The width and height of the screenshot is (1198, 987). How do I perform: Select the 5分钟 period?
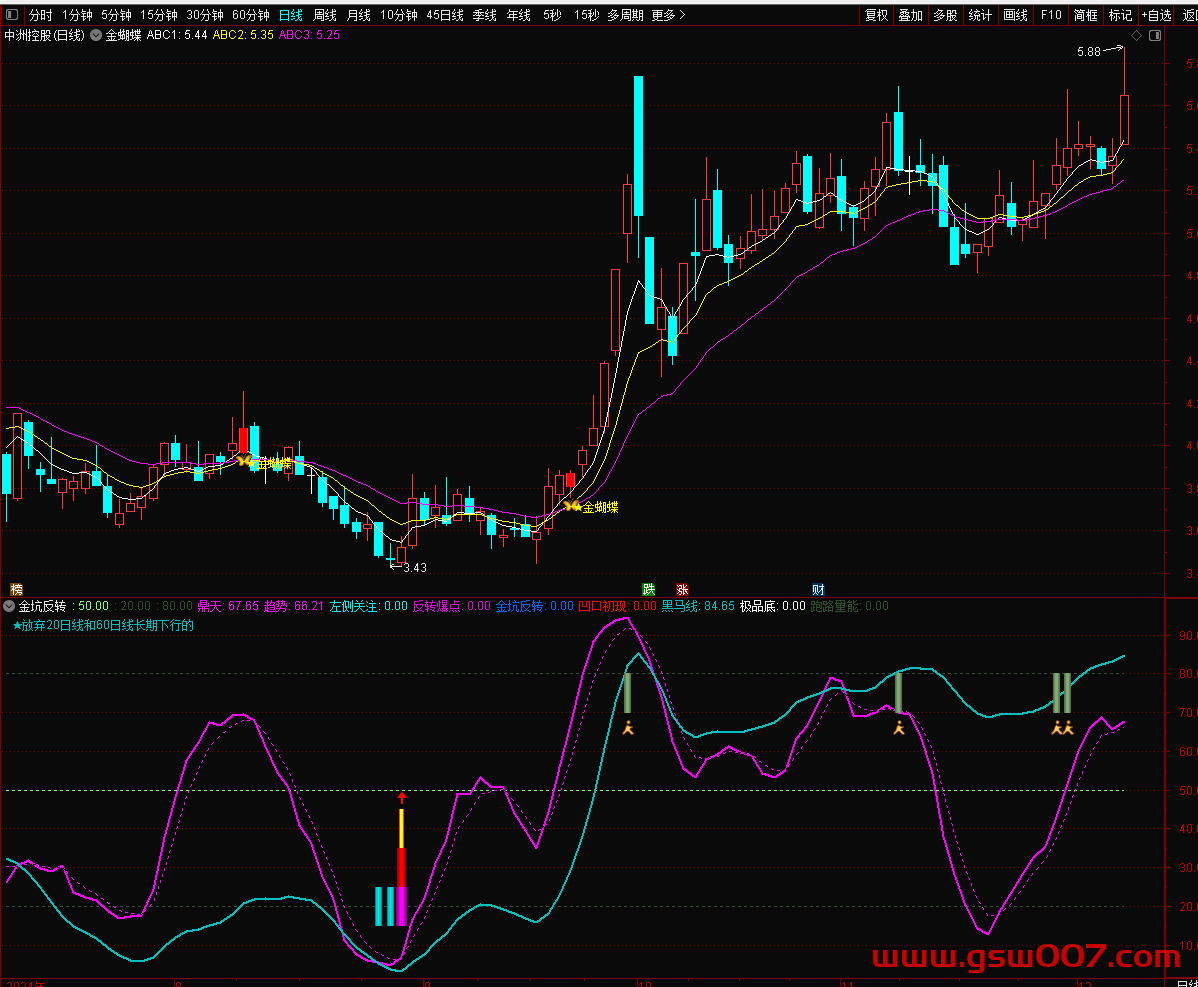click(x=116, y=15)
